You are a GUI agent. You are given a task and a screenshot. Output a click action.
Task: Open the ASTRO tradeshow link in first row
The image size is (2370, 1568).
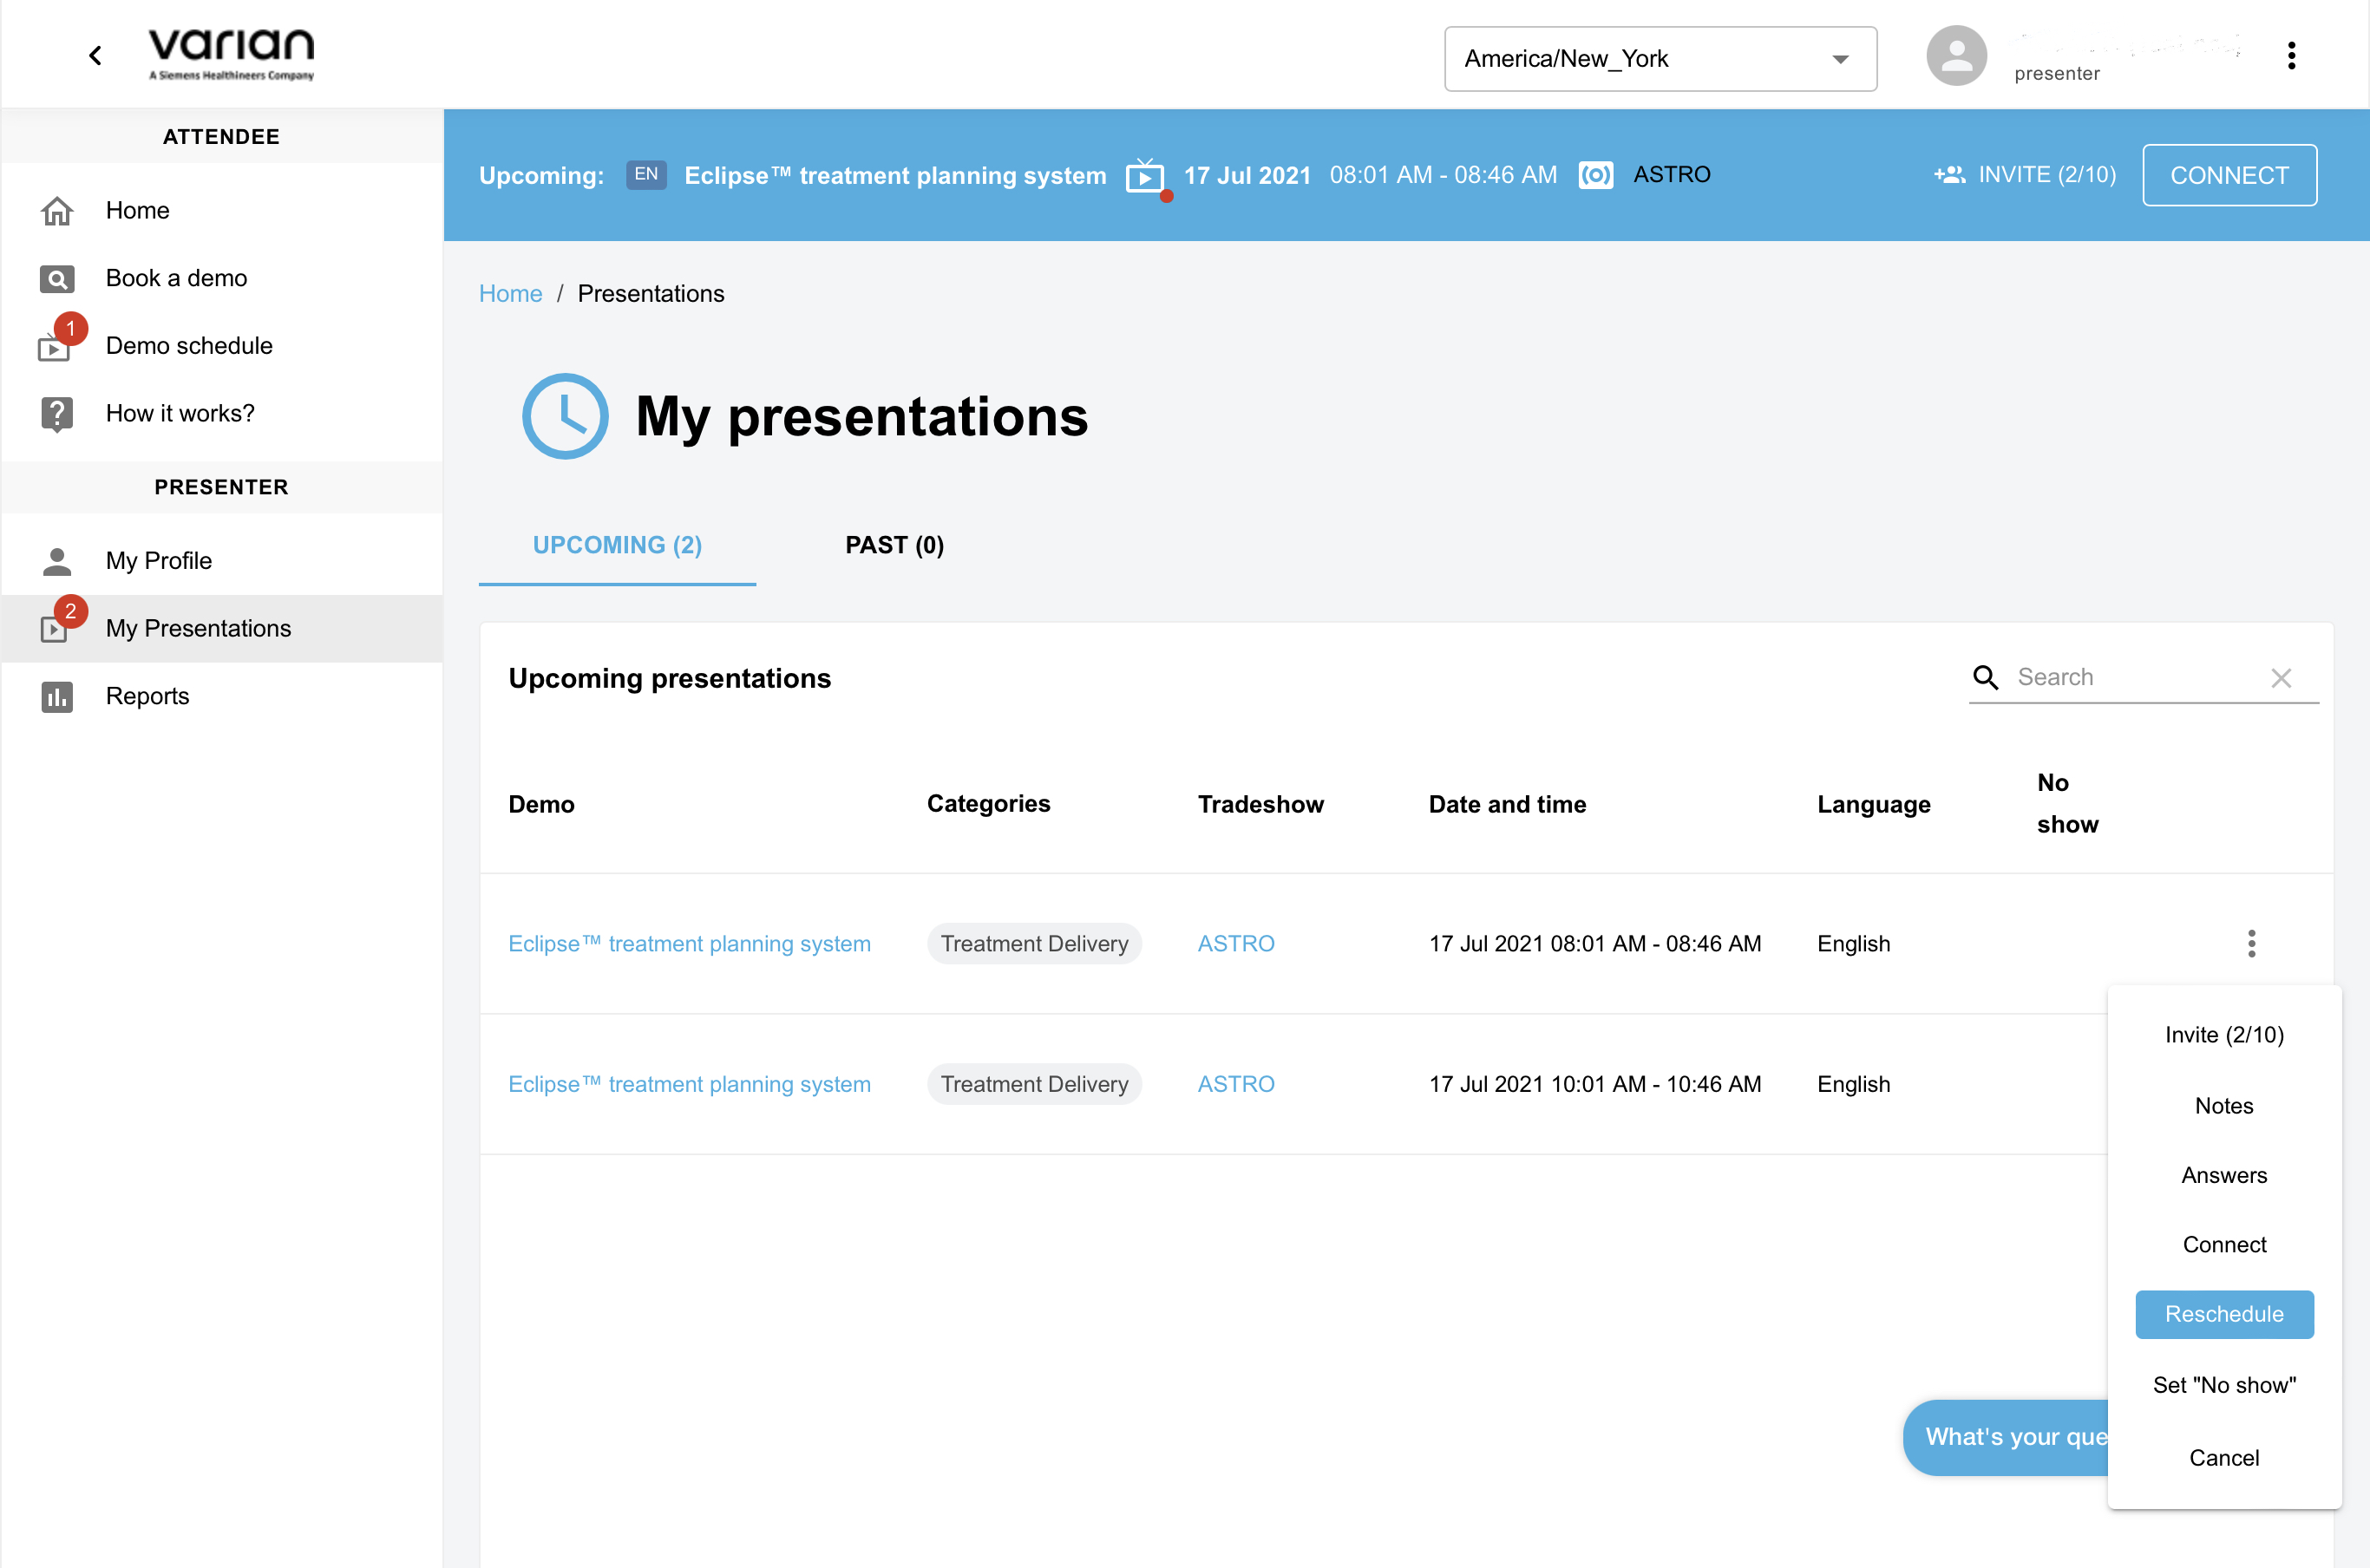[1235, 944]
